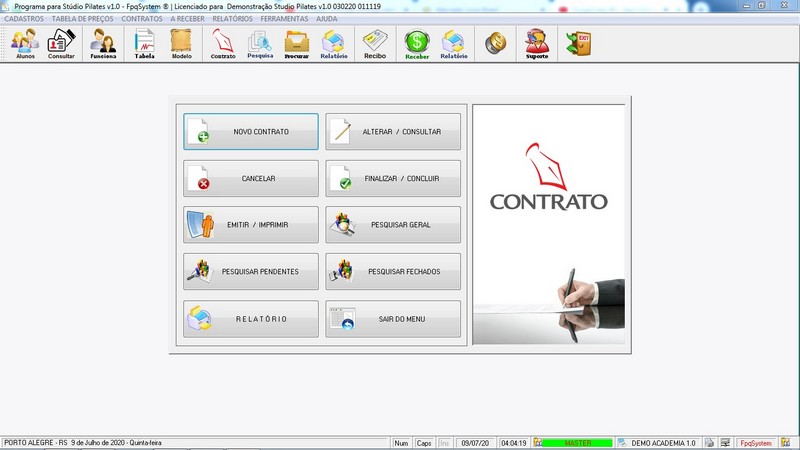Click the green Receber dollar icon
This screenshot has width=800, height=450.
[417, 44]
